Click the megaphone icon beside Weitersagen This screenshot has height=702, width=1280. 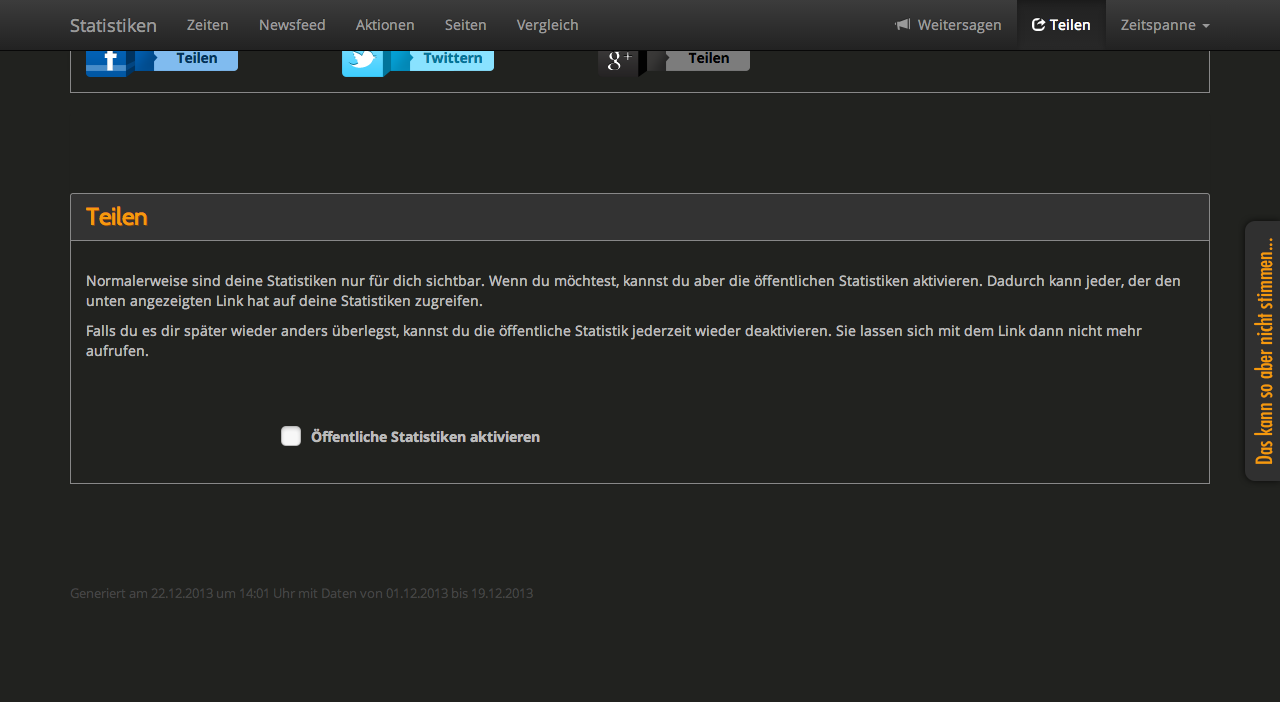tap(903, 25)
